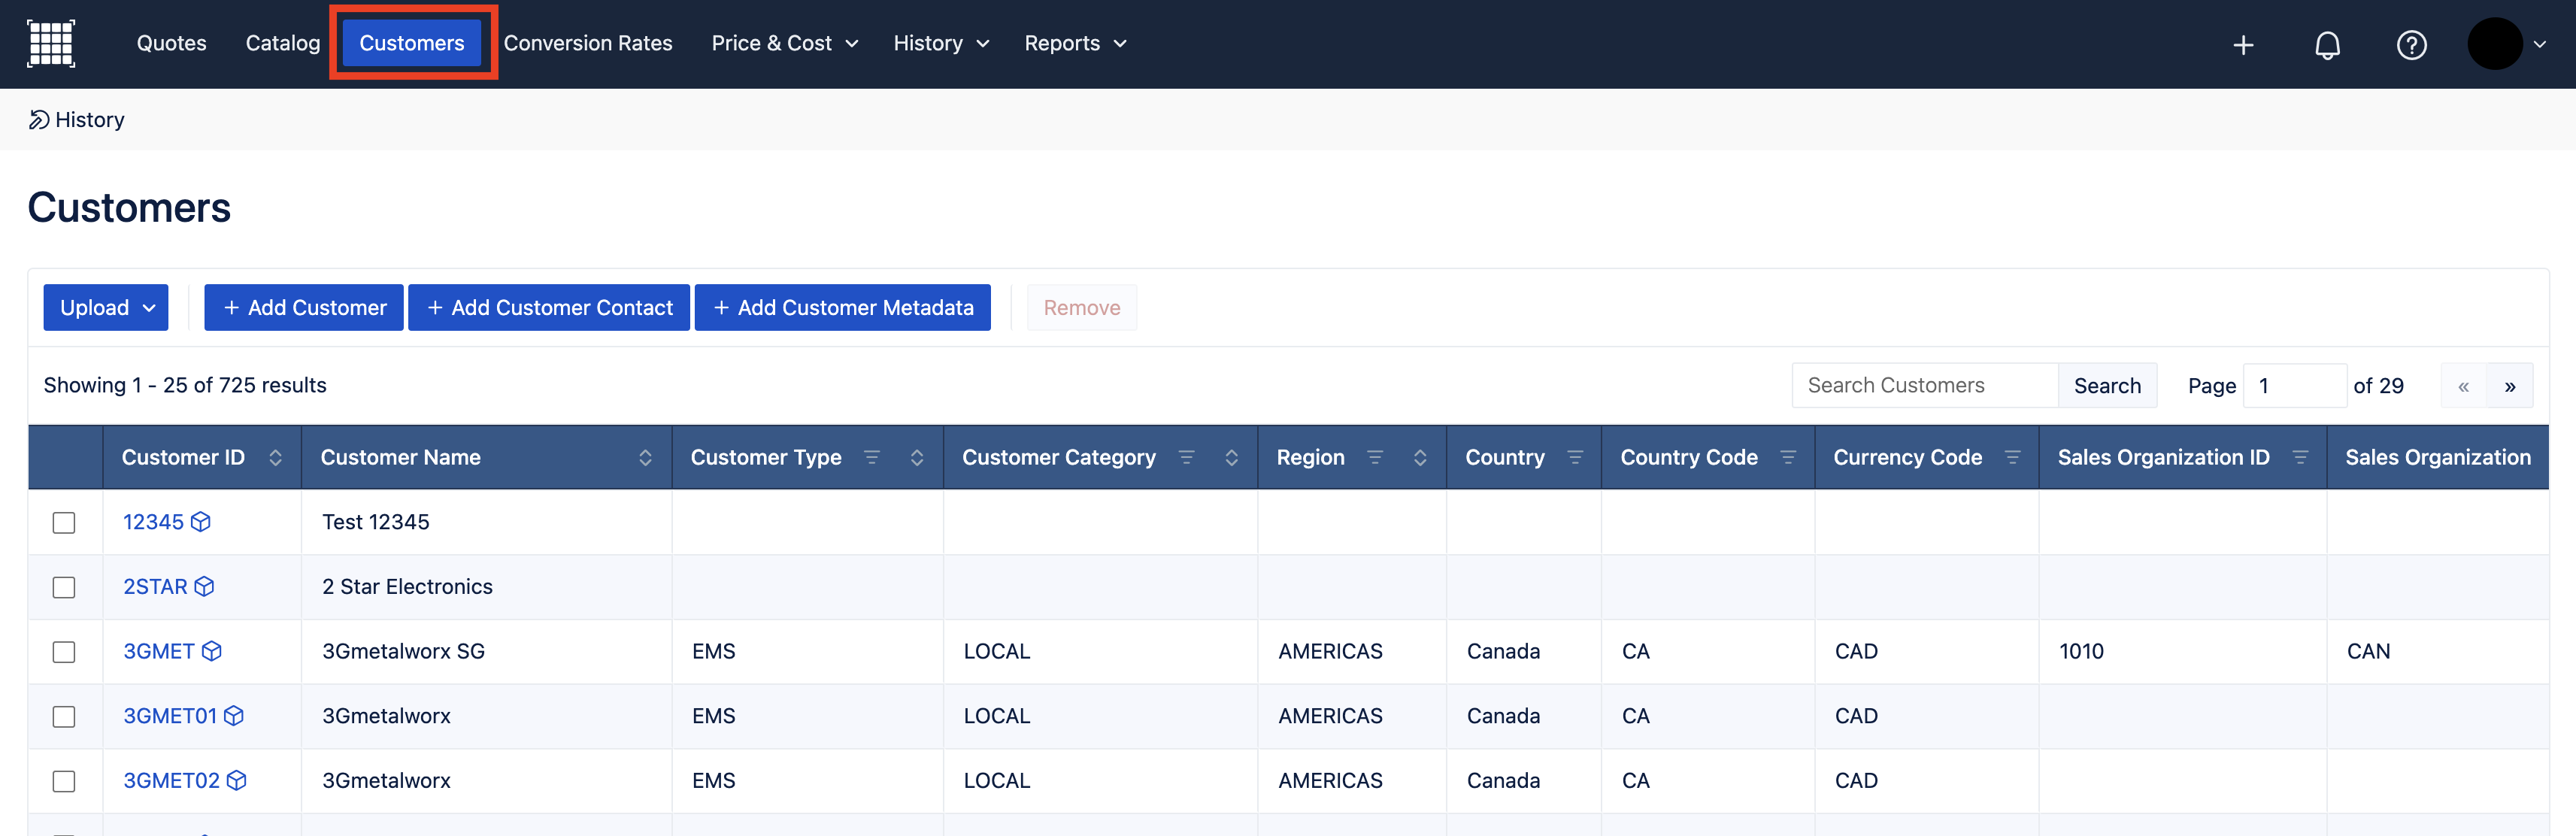
Task: Click the Add Customer button
Action: pyautogui.click(x=304, y=307)
